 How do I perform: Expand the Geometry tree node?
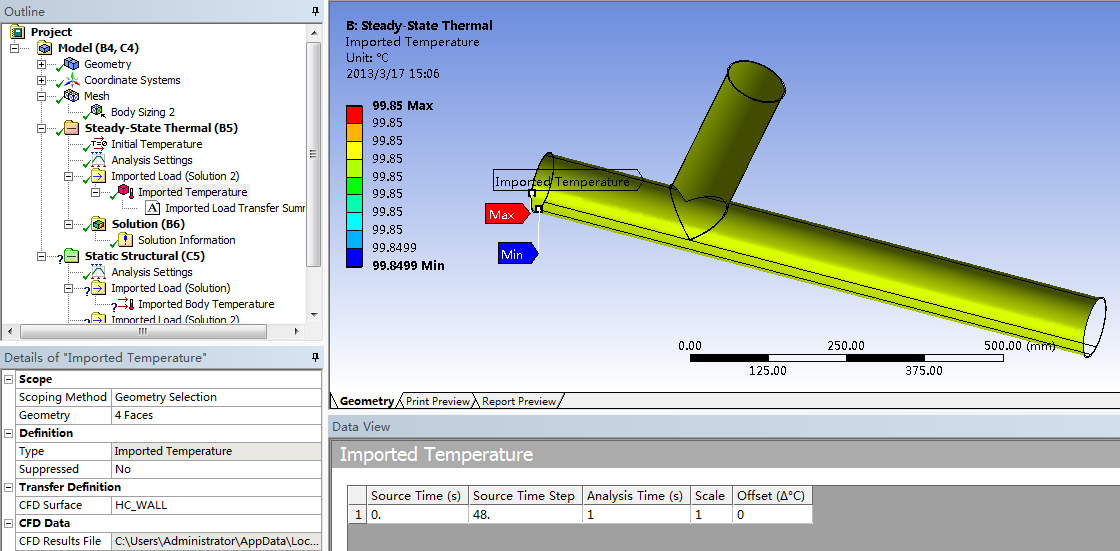tap(41, 64)
